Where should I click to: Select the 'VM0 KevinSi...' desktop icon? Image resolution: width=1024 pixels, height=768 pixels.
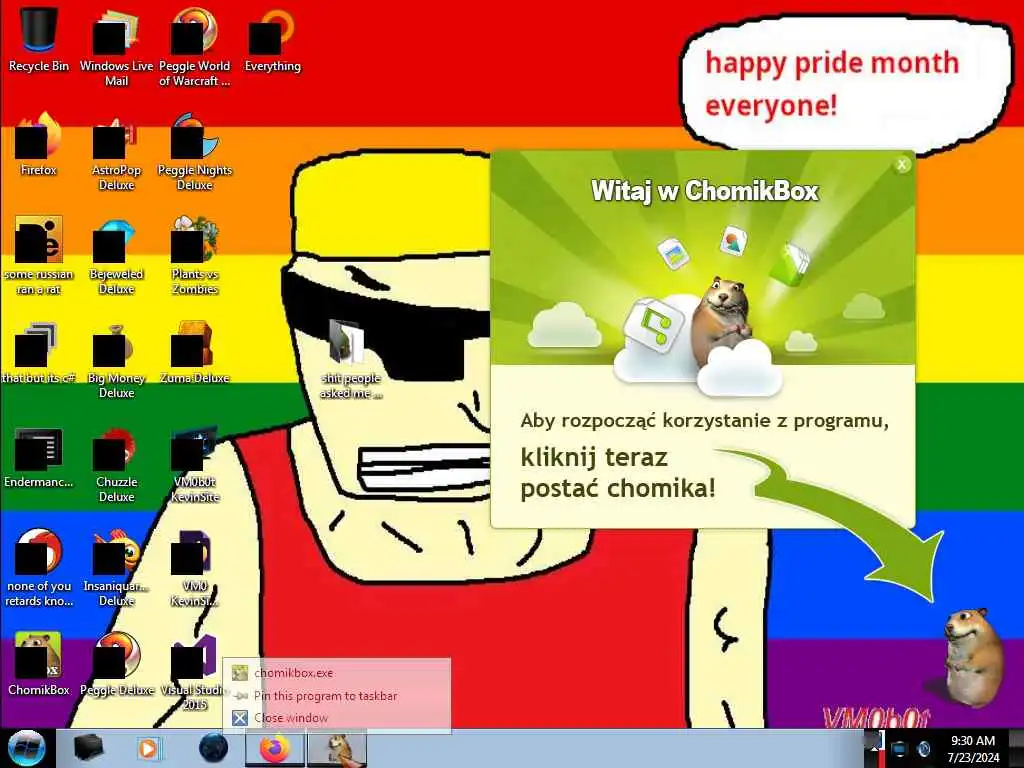[x=195, y=568]
